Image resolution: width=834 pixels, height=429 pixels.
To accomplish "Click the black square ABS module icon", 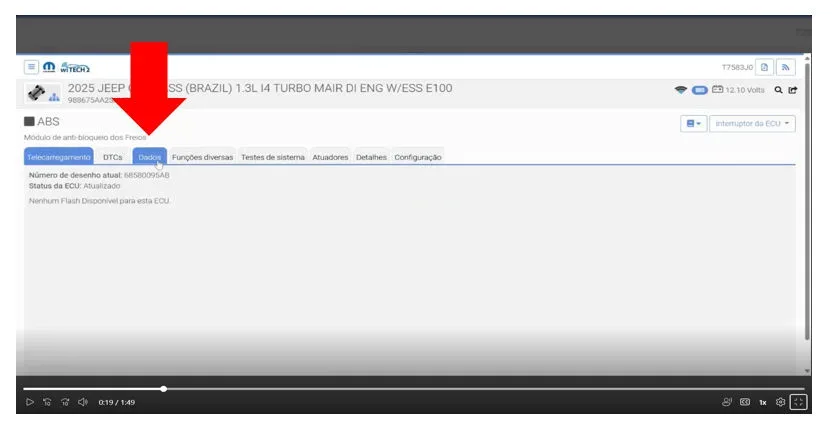I will tap(29, 121).
